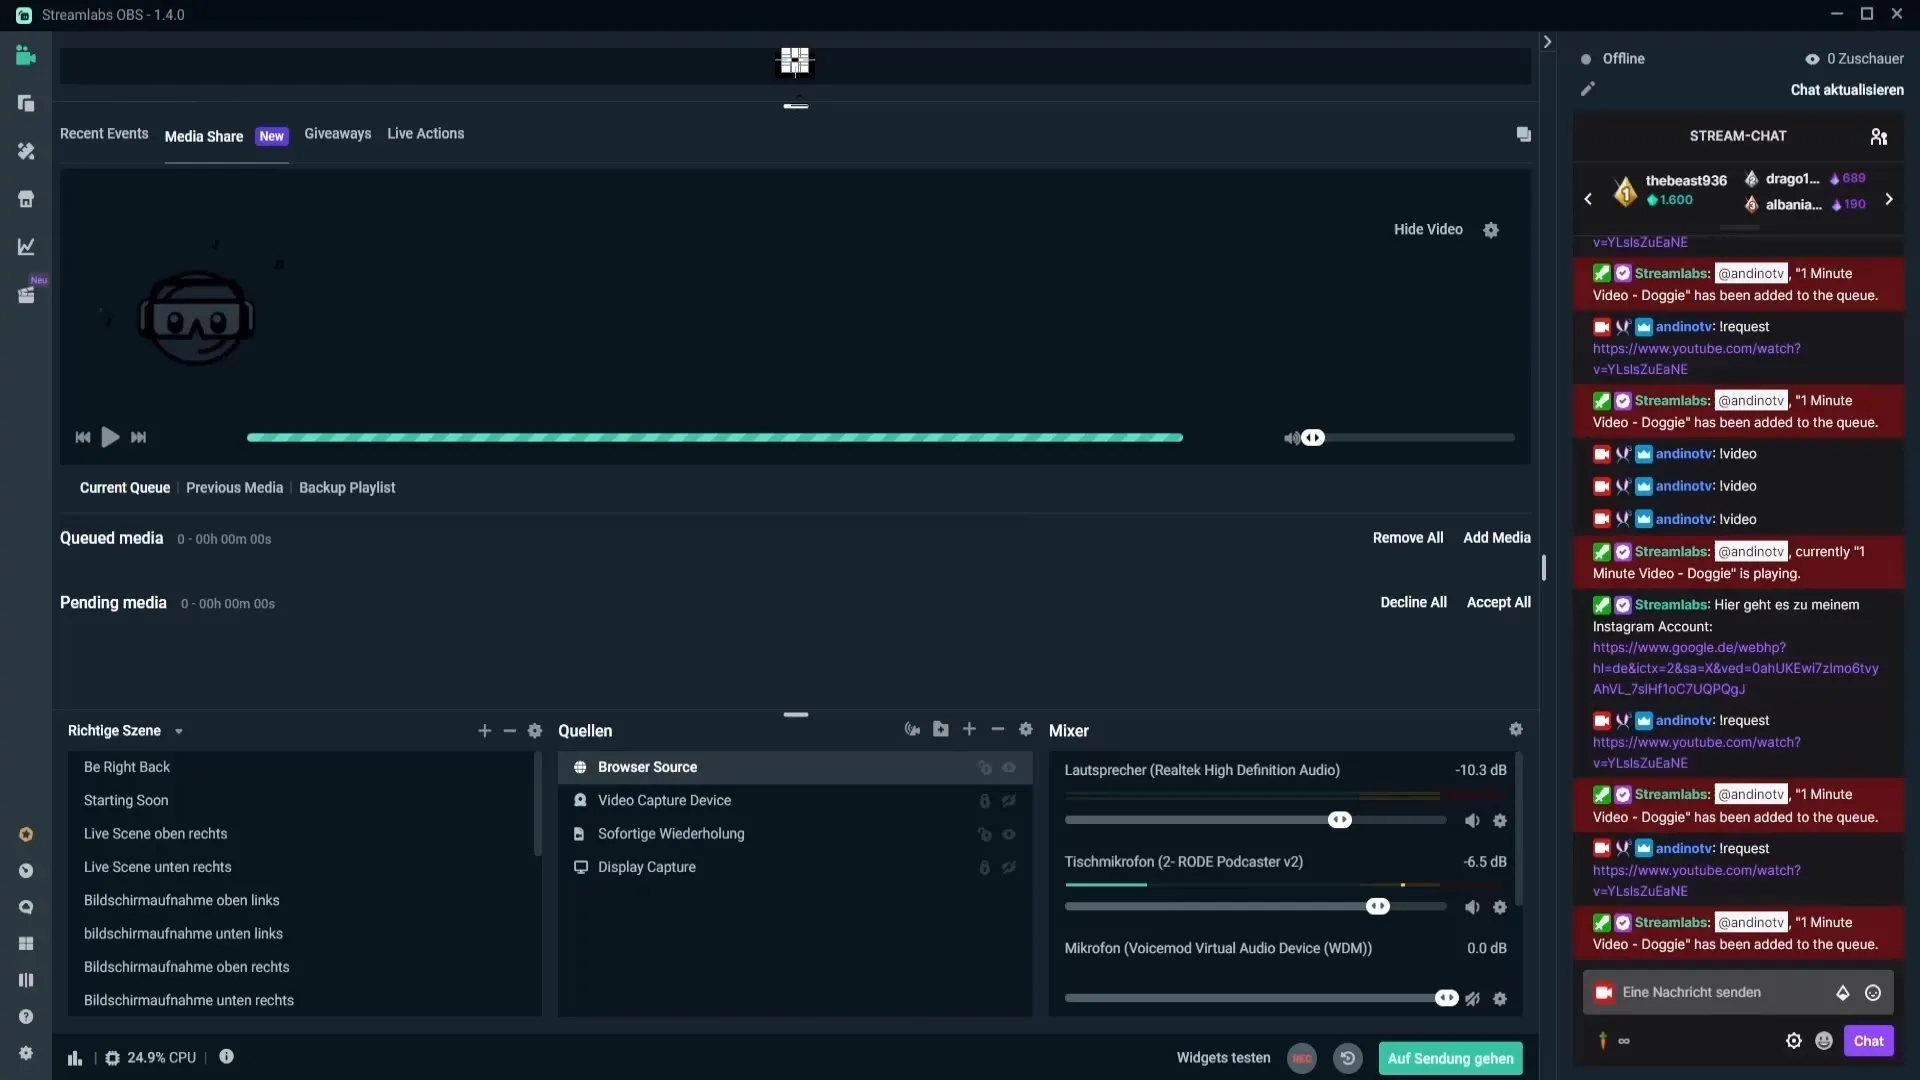Add a new source with plus icon
Image resolution: width=1920 pixels, height=1080 pixels.
tap(969, 729)
